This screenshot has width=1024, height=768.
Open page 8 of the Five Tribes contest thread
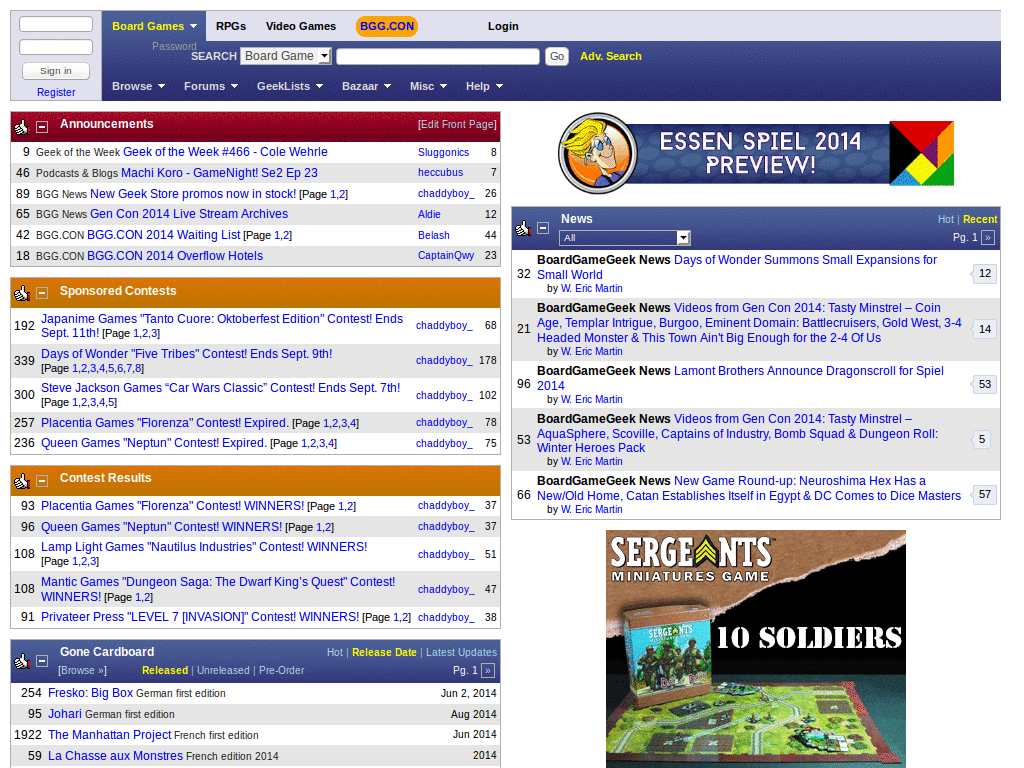coord(139,368)
